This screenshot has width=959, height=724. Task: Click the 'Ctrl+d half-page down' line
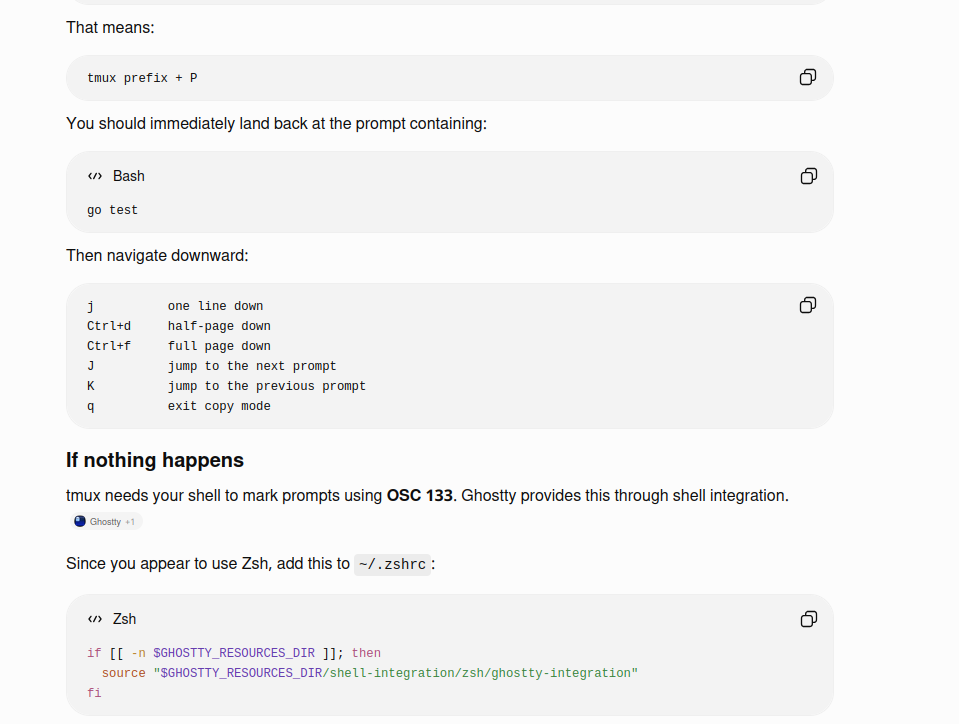click(x=179, y=326)
